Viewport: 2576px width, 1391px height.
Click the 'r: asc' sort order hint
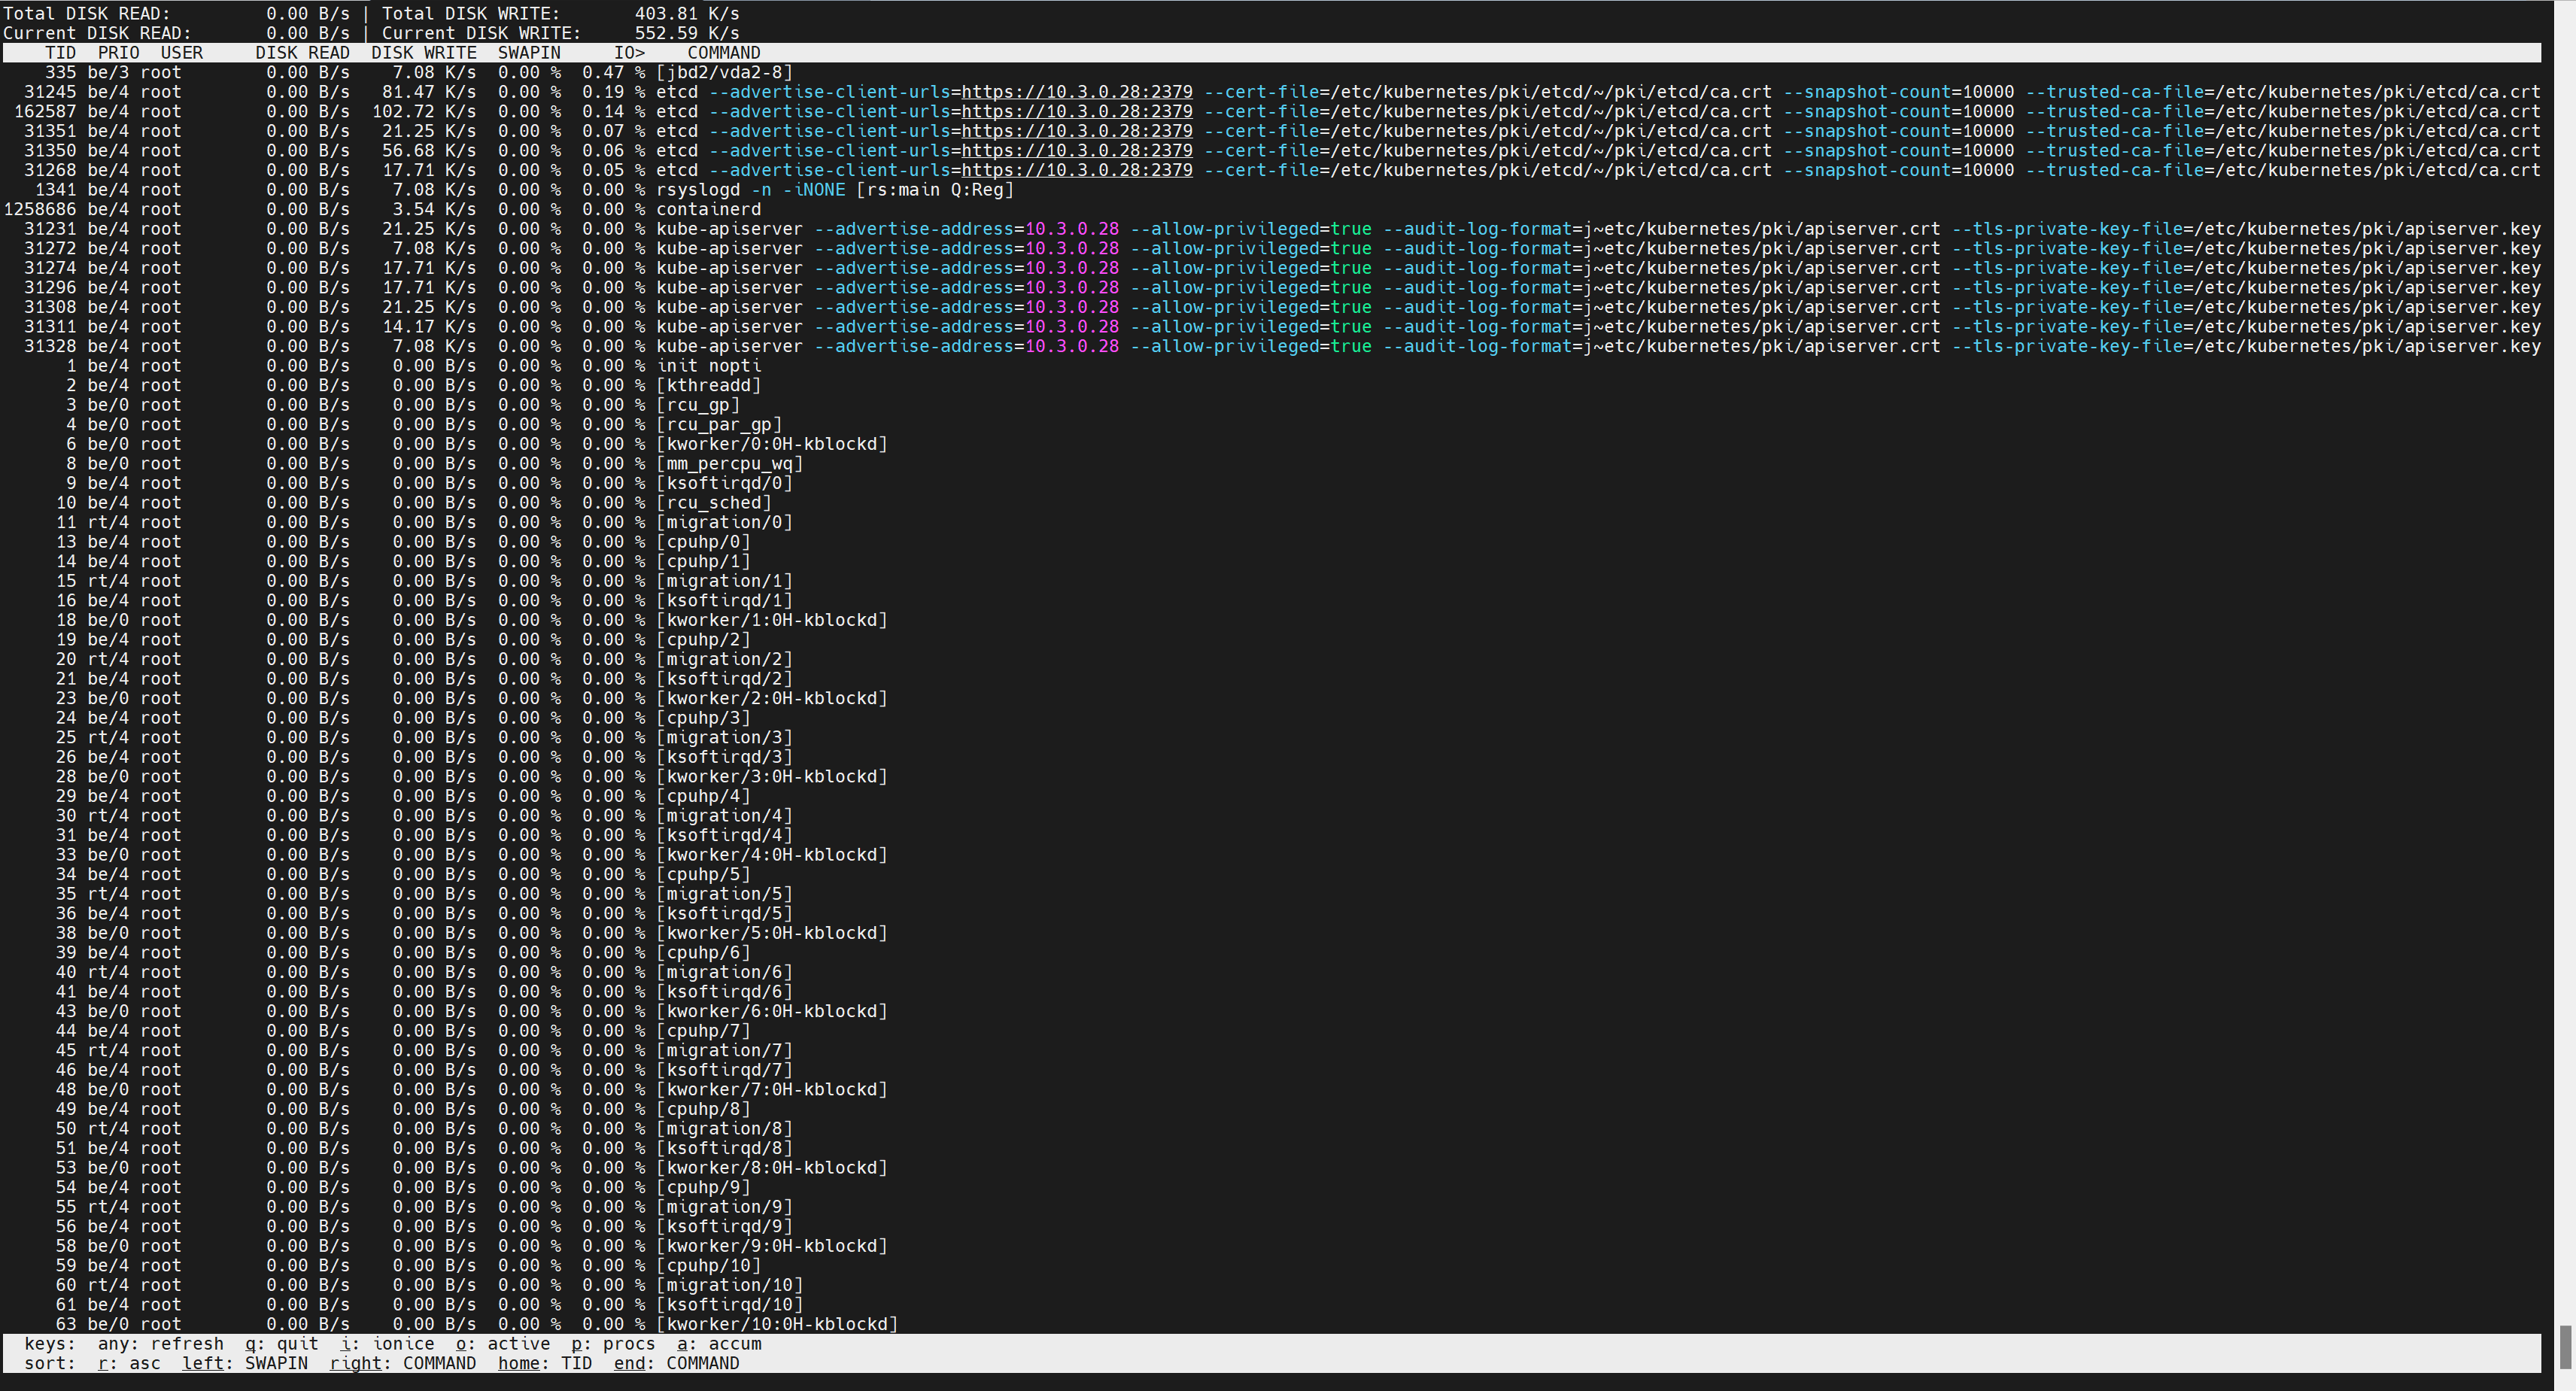click(129, 1364)
